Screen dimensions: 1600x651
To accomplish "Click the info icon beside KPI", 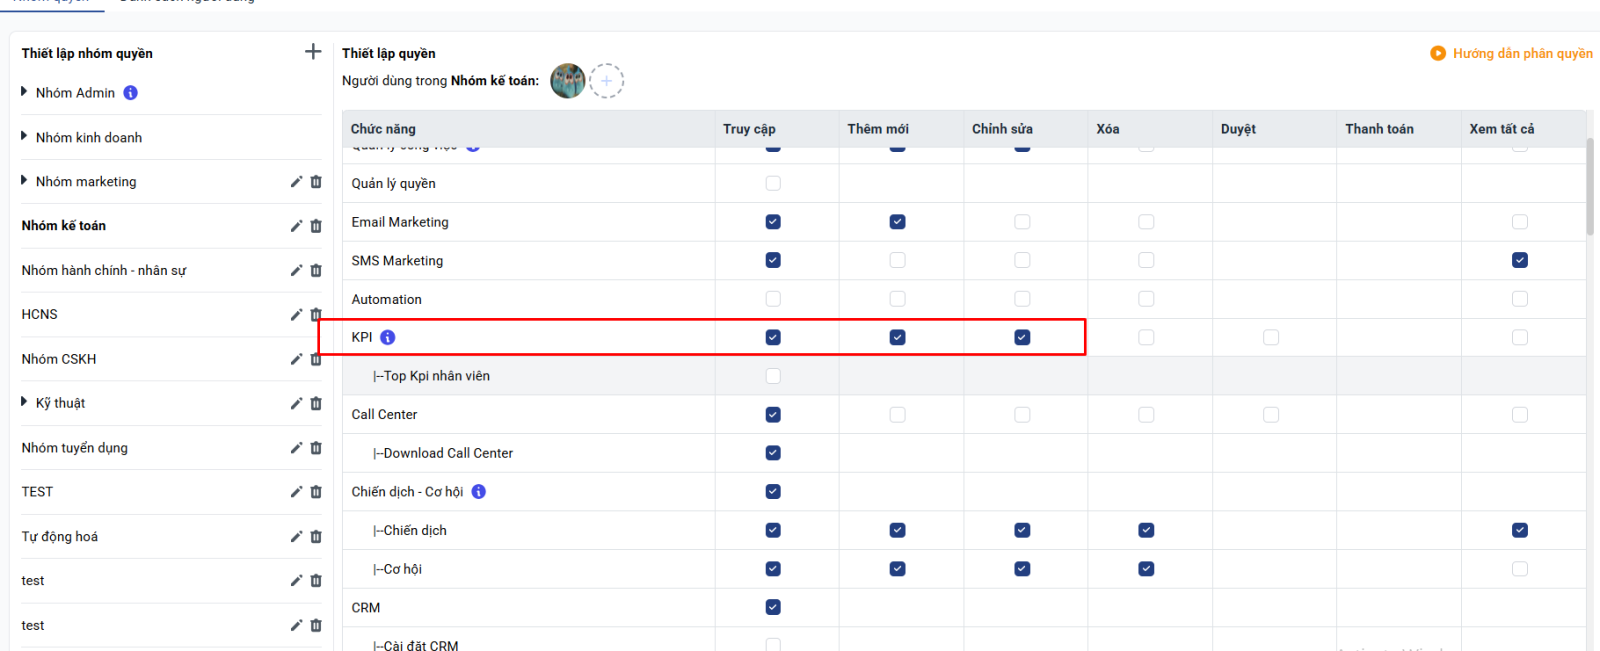I will 388,338.
